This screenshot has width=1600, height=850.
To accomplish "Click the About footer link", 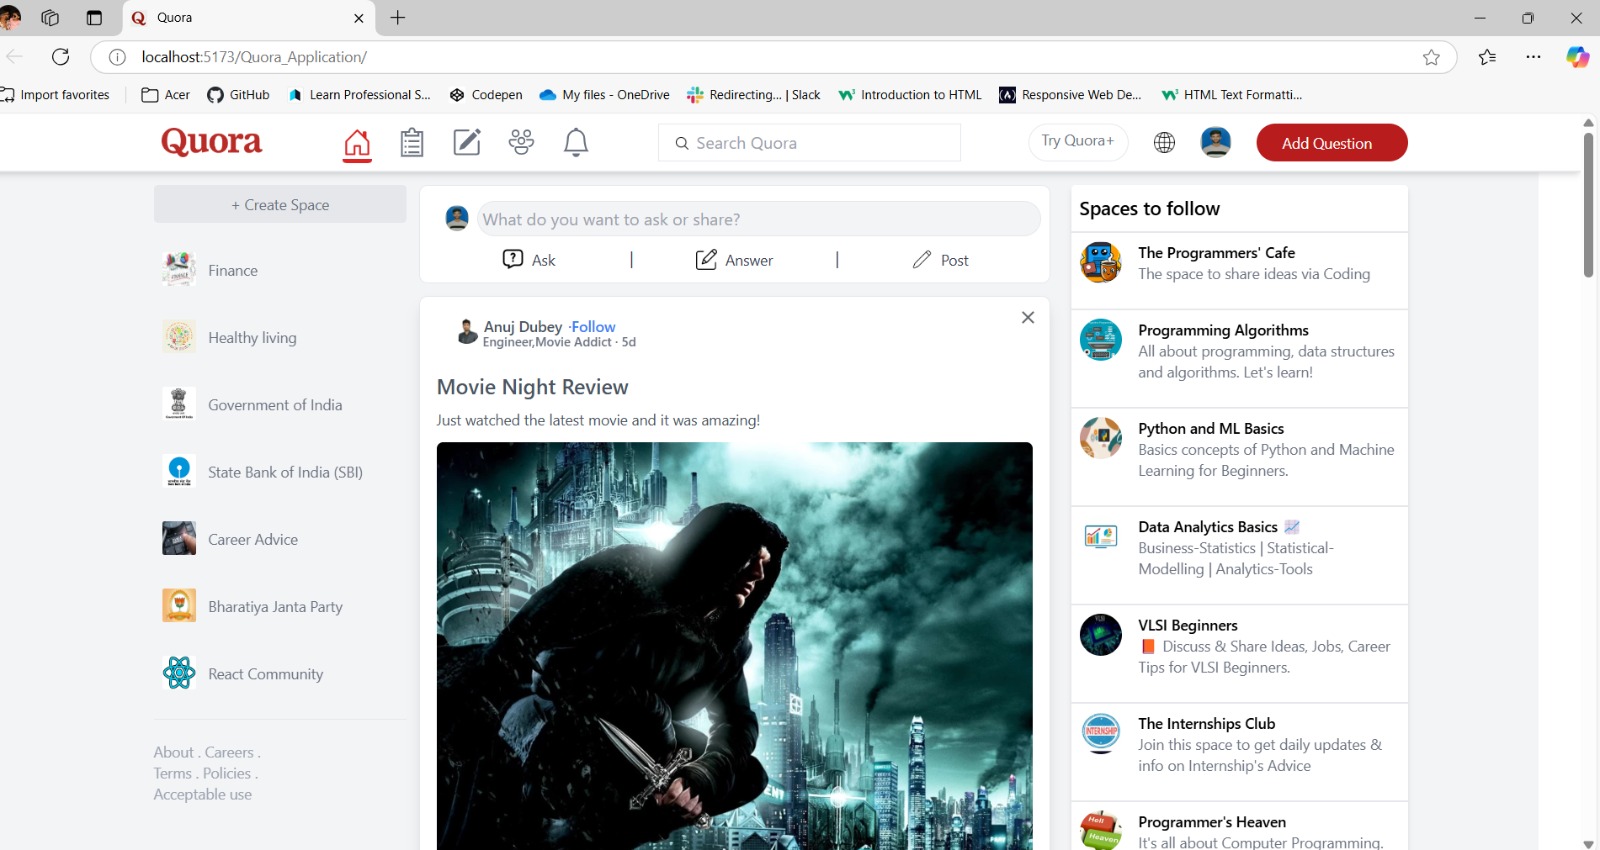I will (174, 752).
